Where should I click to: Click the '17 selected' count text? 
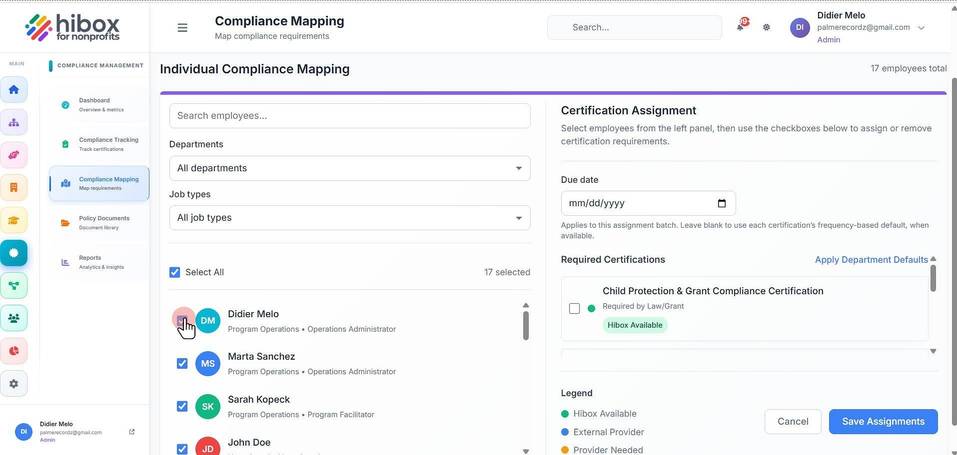click(x=507, y=272)
